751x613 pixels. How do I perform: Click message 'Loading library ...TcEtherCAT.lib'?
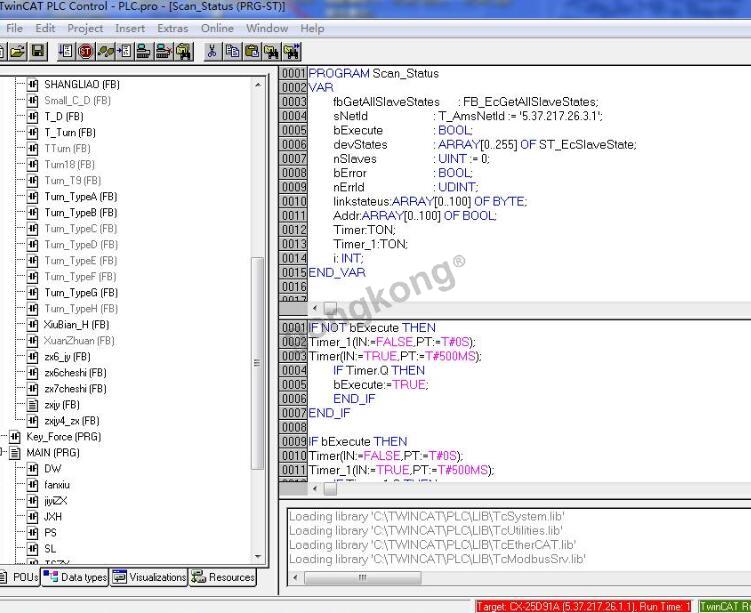click(x=432, y=545)
